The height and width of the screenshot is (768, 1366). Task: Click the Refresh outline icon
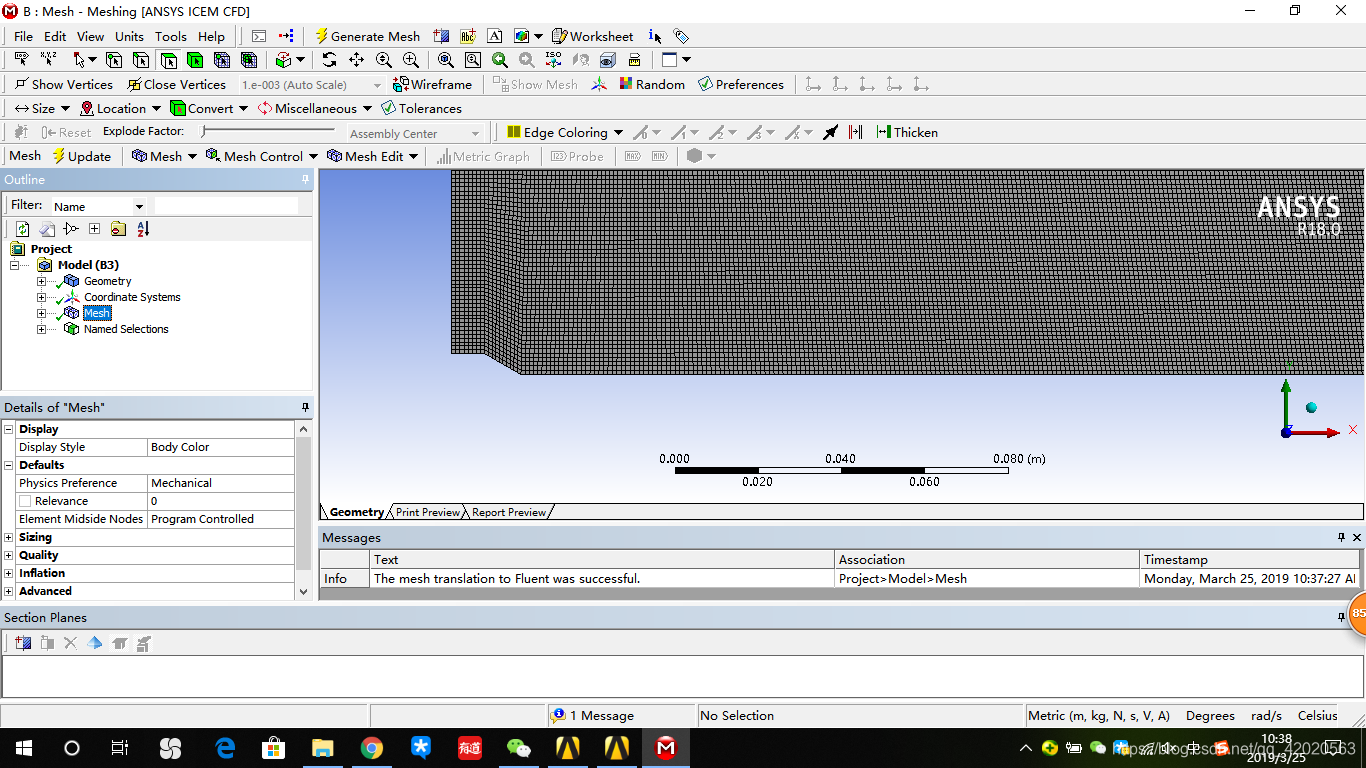pyautogui.click(x=23, y=229)
